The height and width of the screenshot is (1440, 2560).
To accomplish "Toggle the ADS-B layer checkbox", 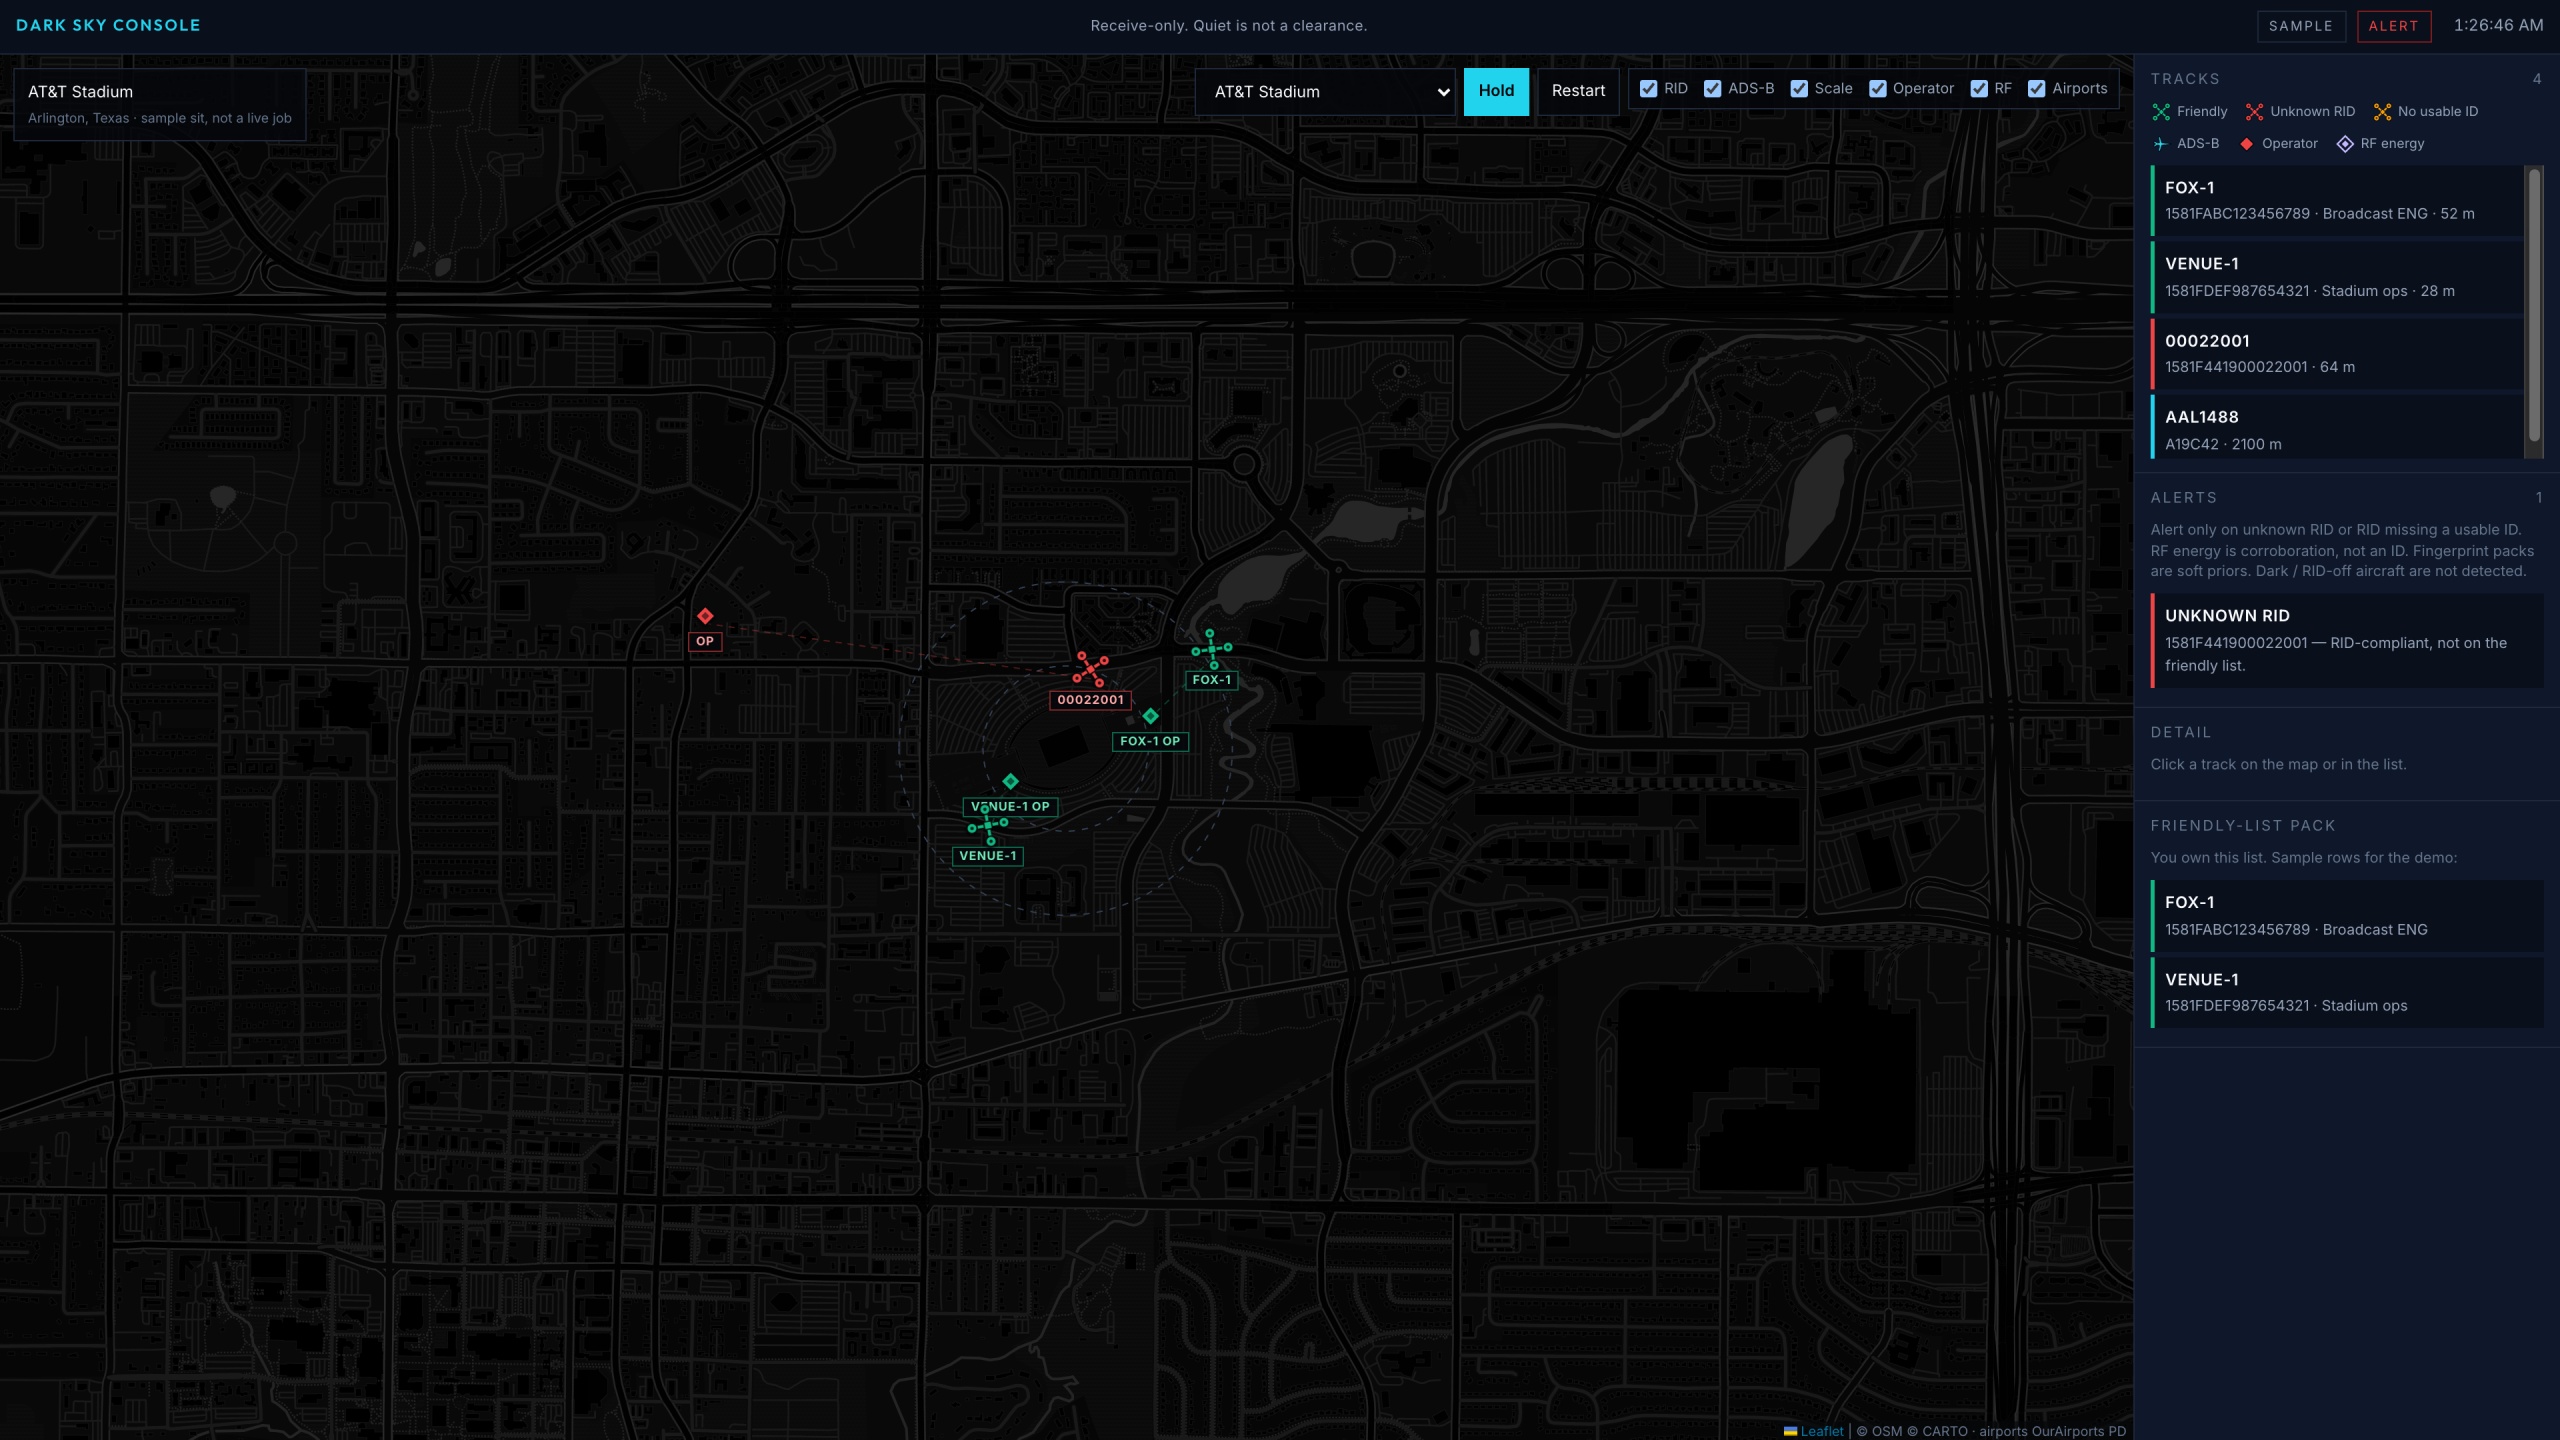I will pyautogui.click(x=1712, y=89).
